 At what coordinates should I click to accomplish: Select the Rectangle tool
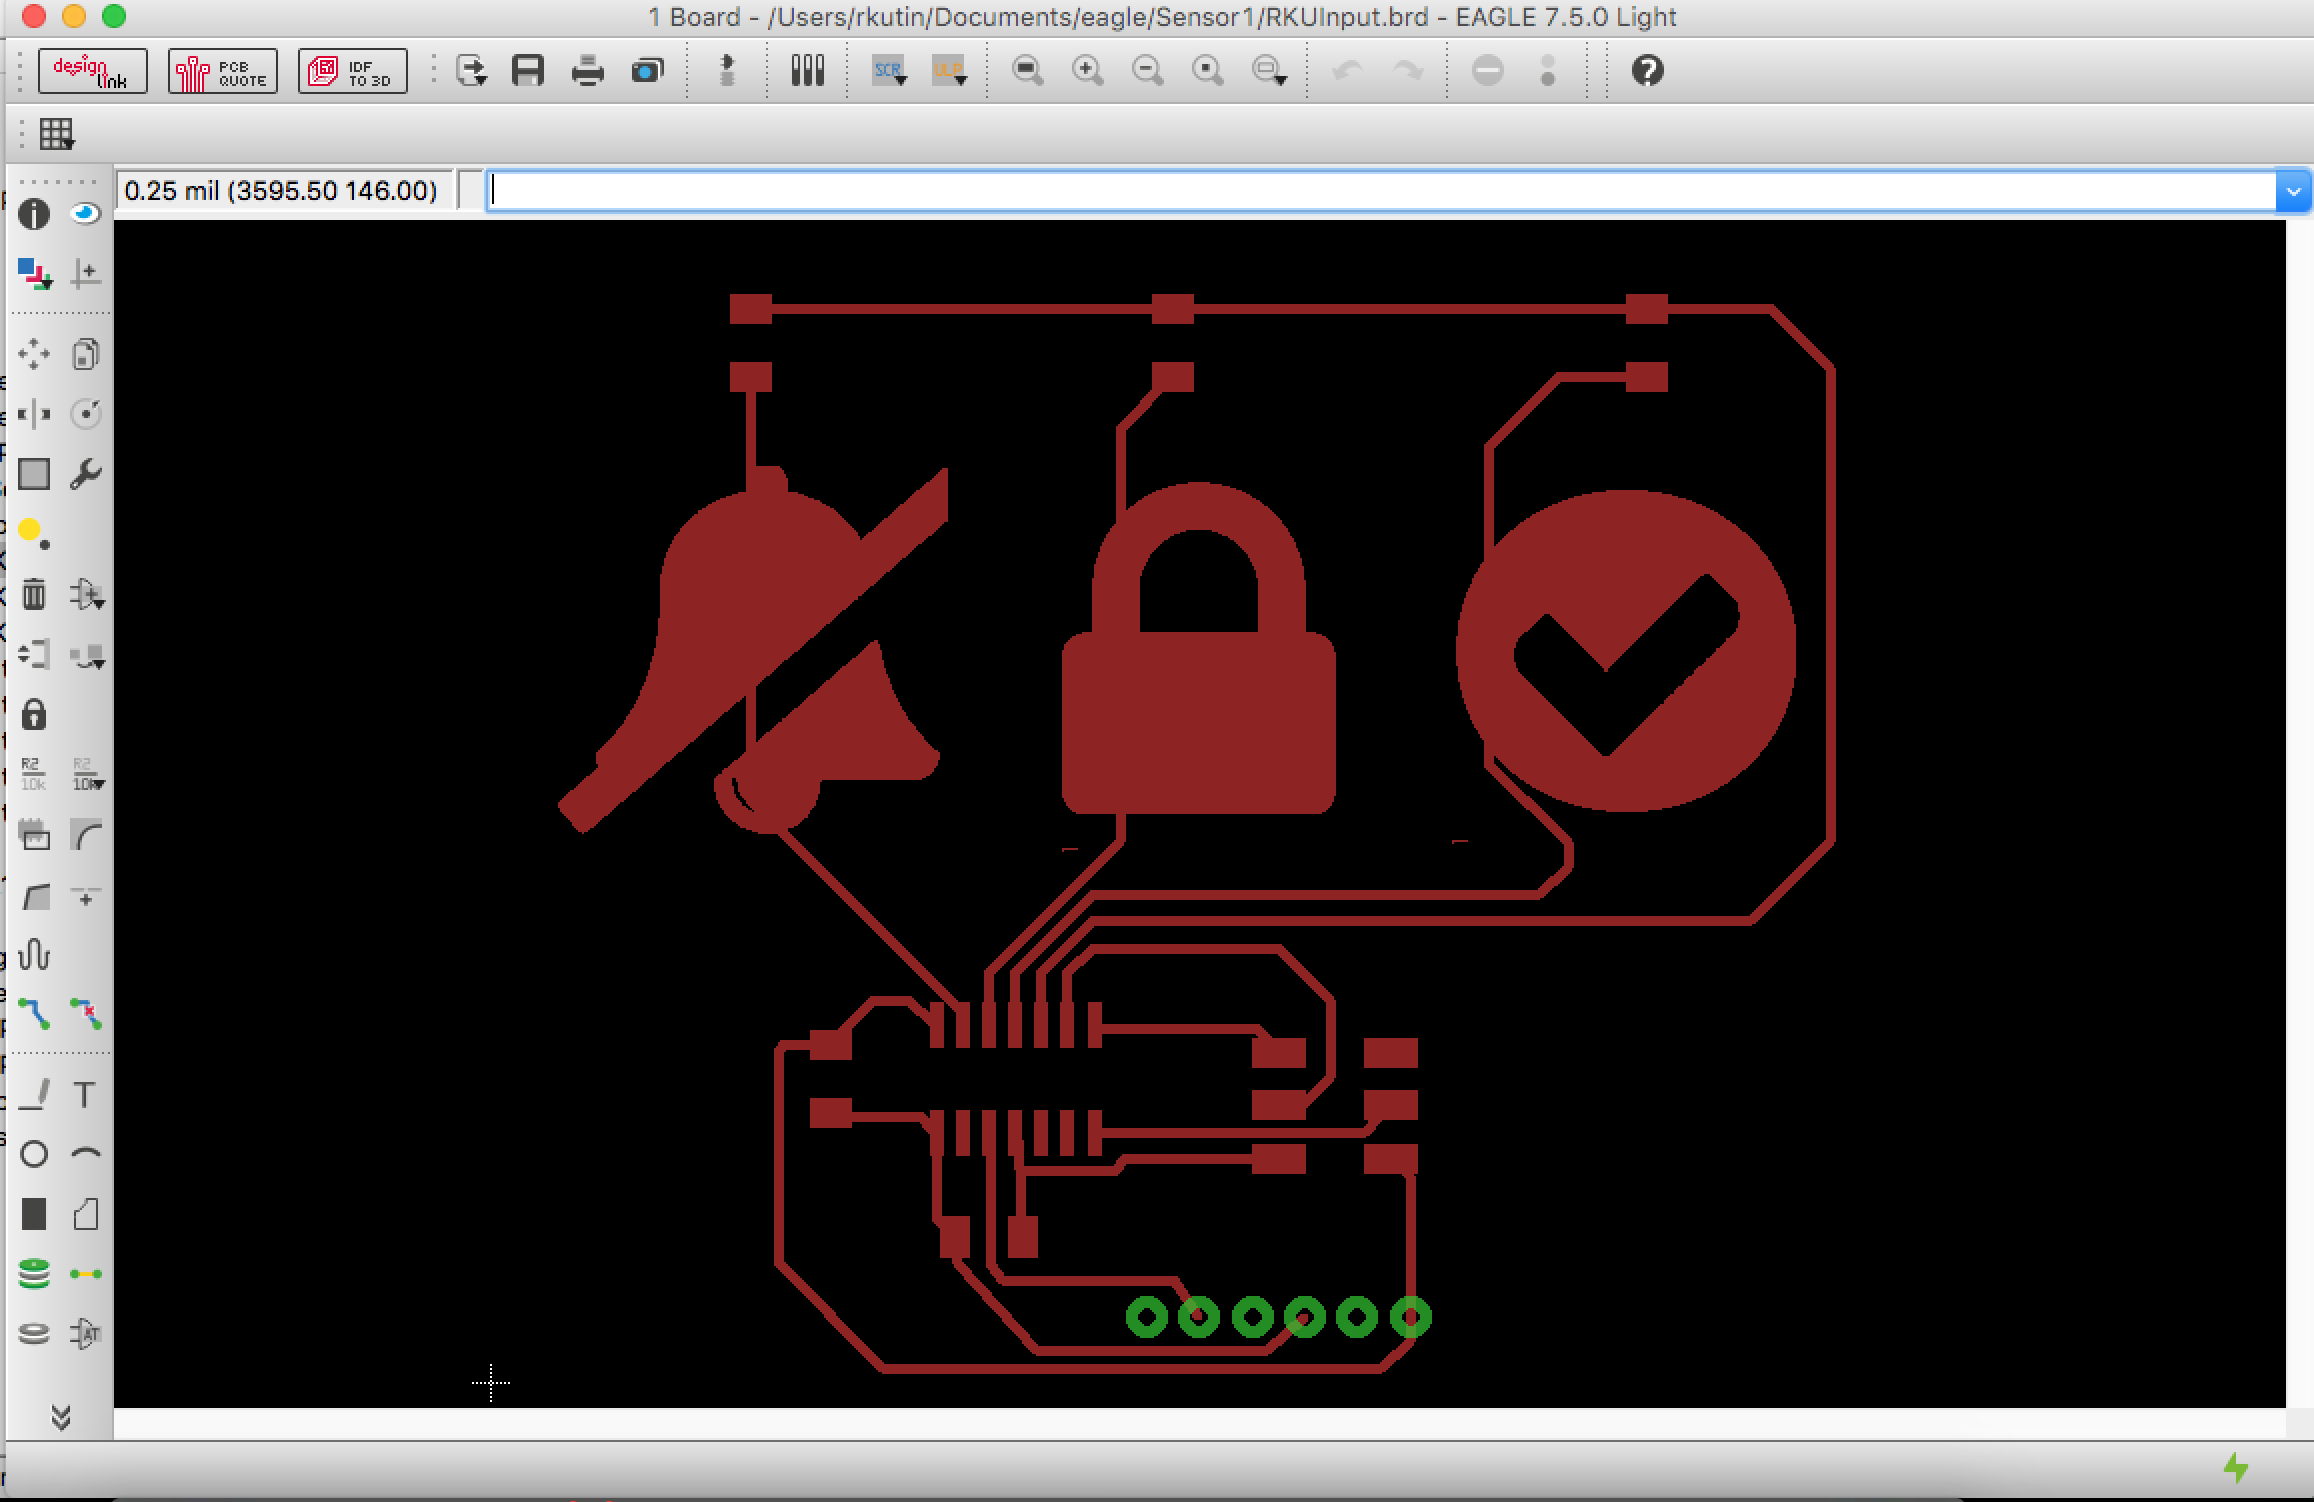pos(34,1214)
